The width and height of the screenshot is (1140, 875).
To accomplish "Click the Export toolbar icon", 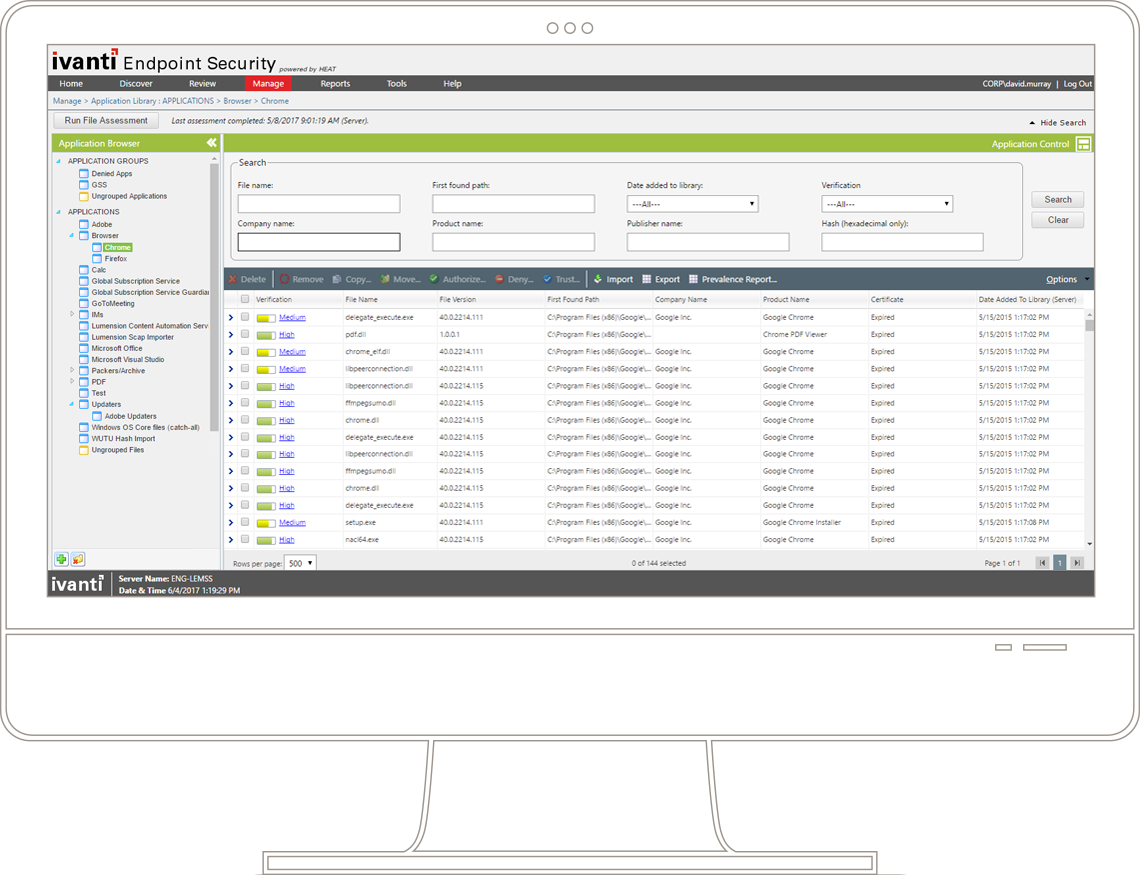I will tap(646, 279).
